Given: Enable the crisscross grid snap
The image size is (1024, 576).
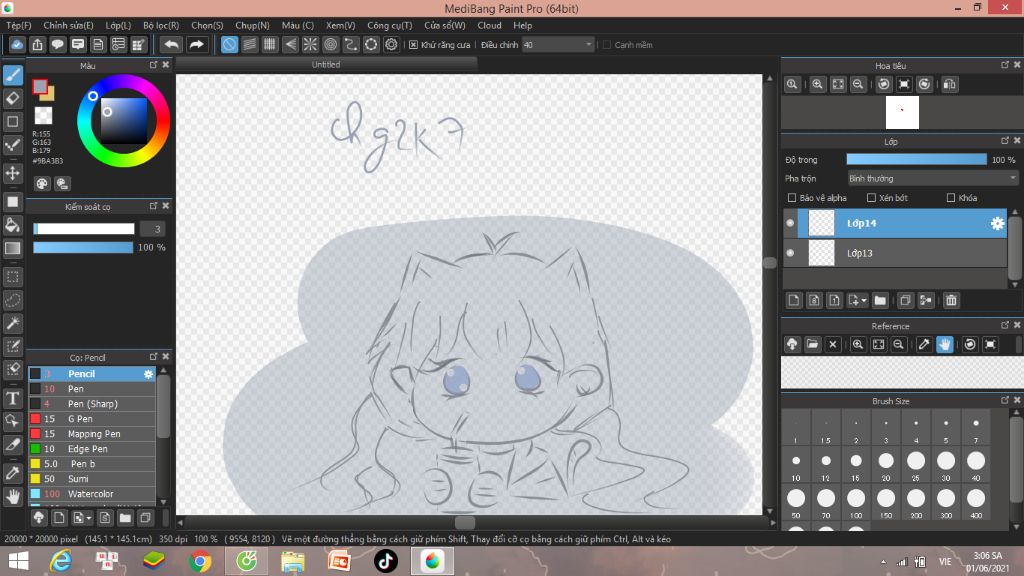Looking at the screenshot, I should point(270,44).
